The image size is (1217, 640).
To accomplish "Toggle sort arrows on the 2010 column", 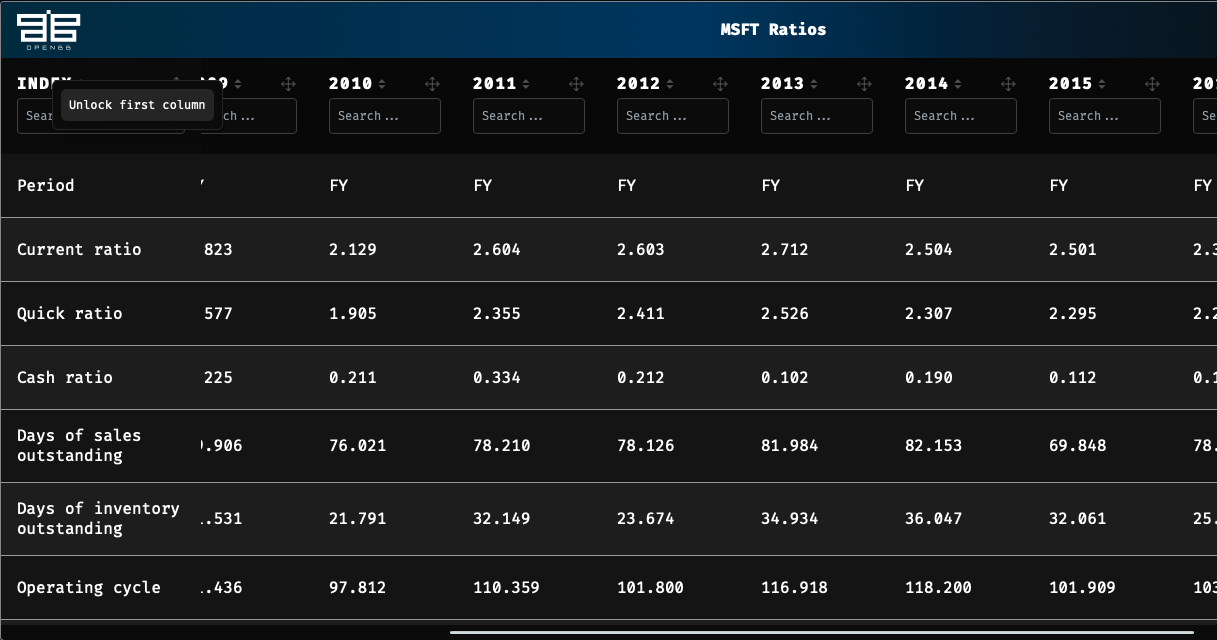I will click(382, 84).
